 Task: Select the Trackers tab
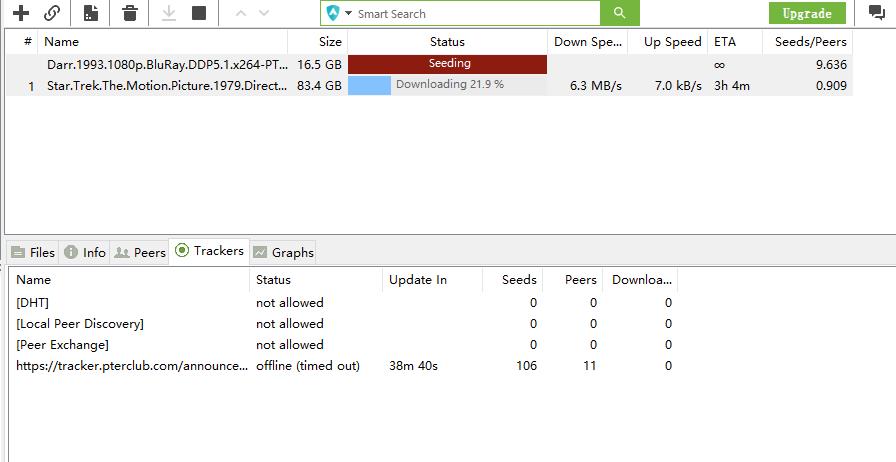tap(210, 250)
